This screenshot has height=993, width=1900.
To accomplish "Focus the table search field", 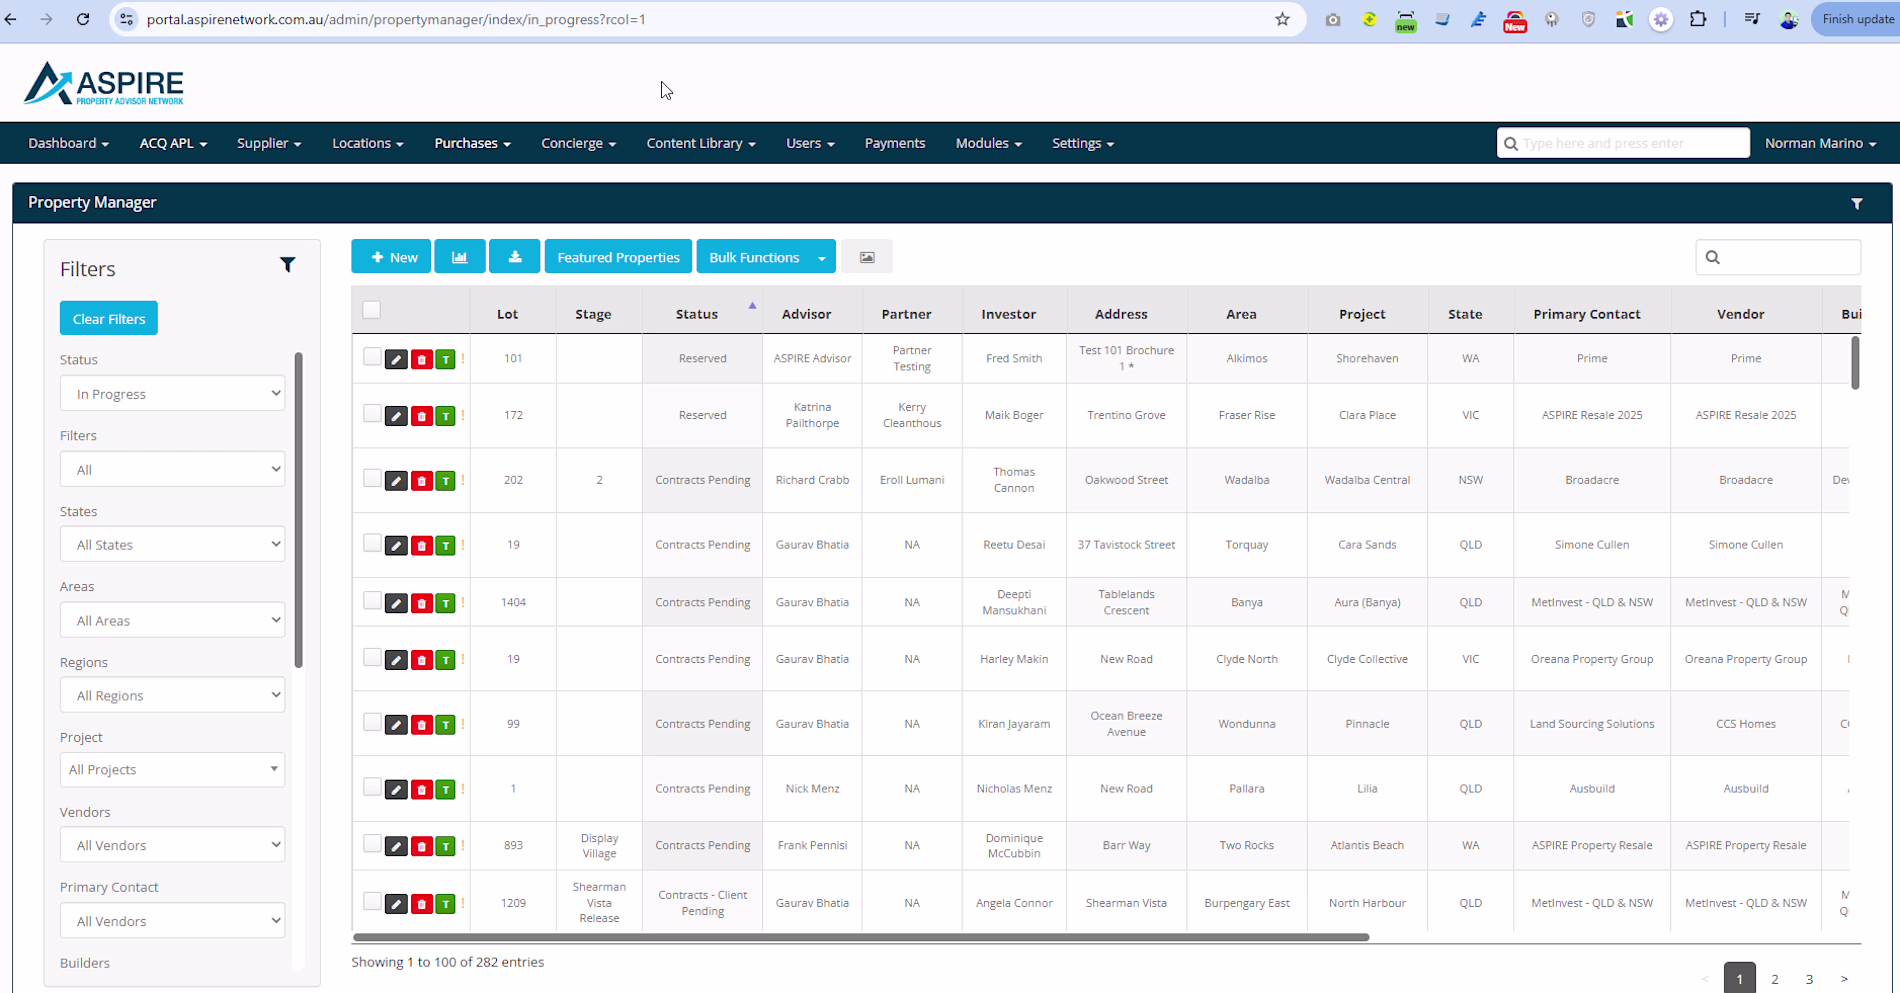I will pos(1778,257).
